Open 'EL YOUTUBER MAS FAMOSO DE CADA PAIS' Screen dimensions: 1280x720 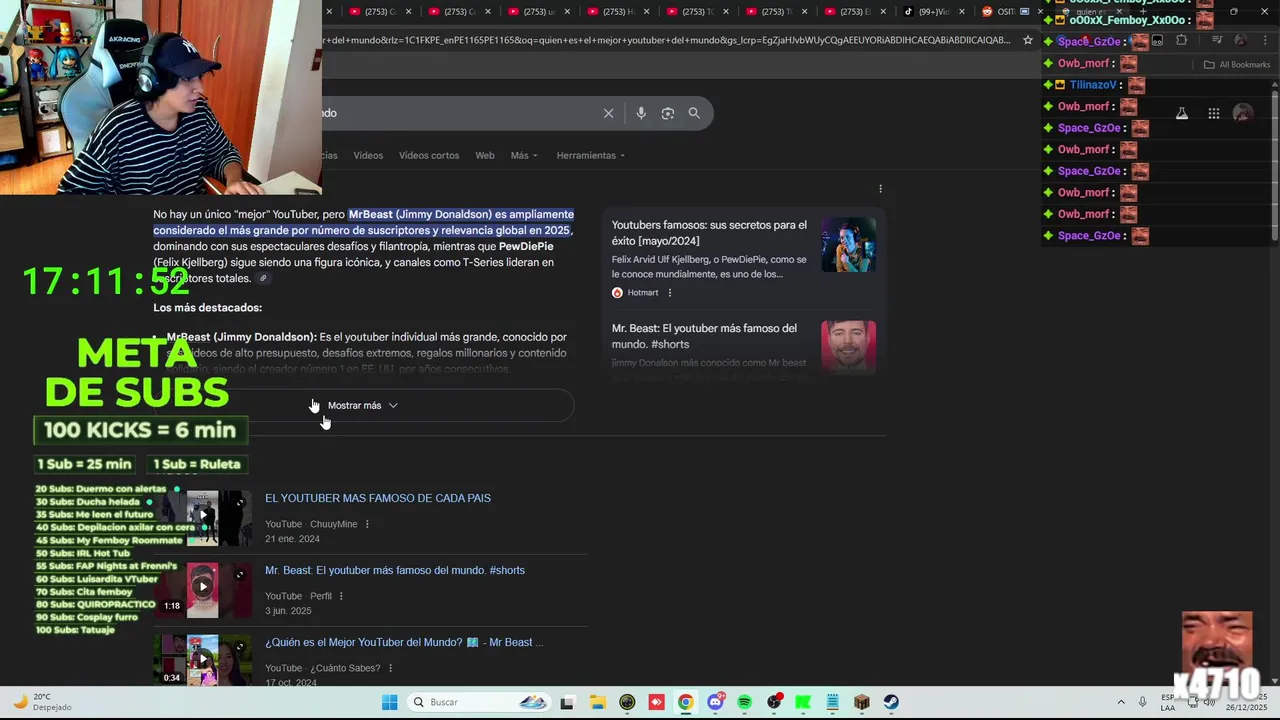[x=378, y=498]
